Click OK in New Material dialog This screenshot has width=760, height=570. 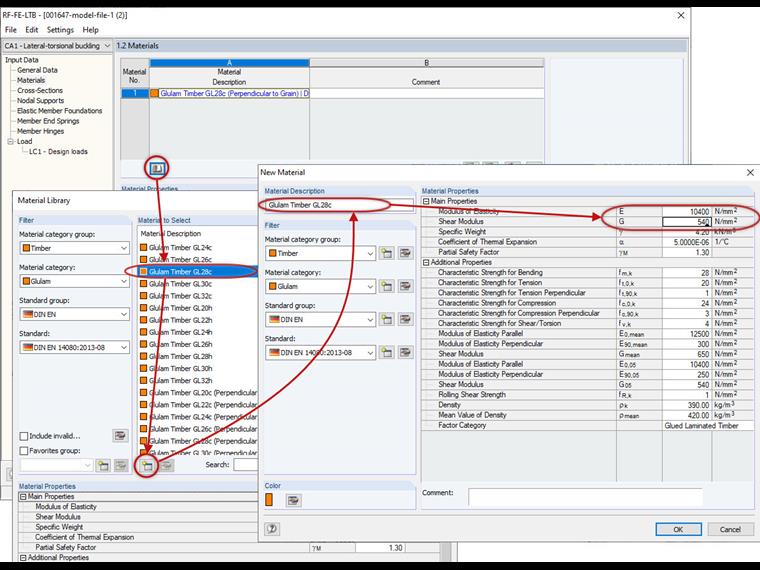[678, 529]
